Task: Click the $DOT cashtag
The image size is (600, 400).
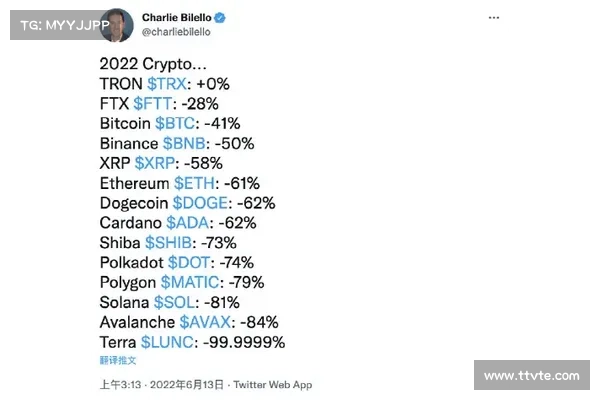Action: coord(189,263)
